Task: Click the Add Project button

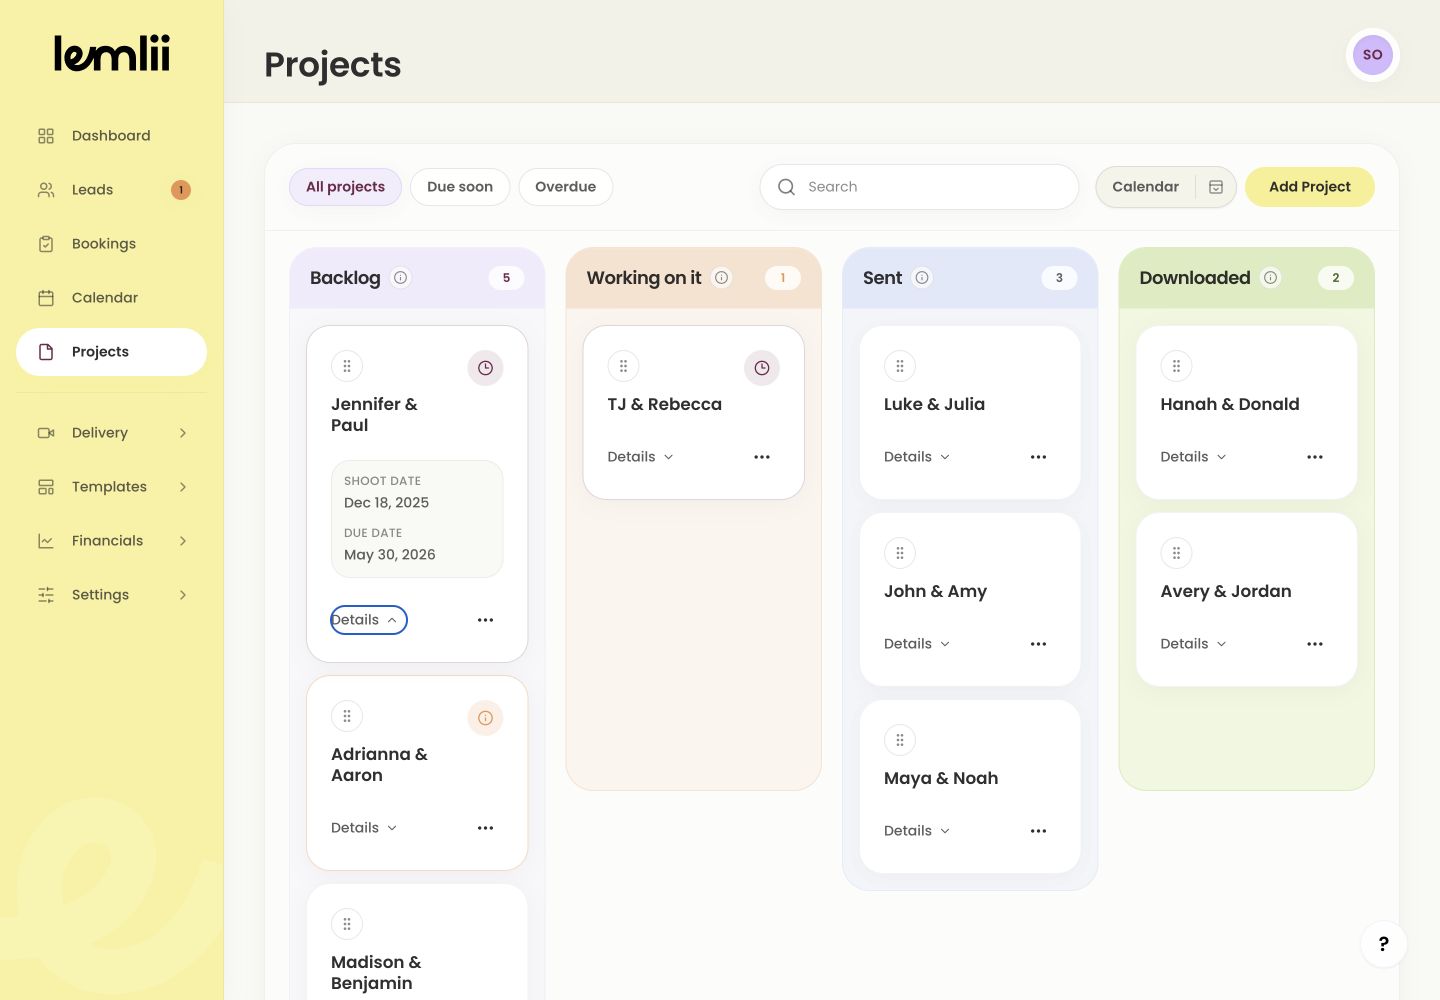Action: pos(1309,187)
